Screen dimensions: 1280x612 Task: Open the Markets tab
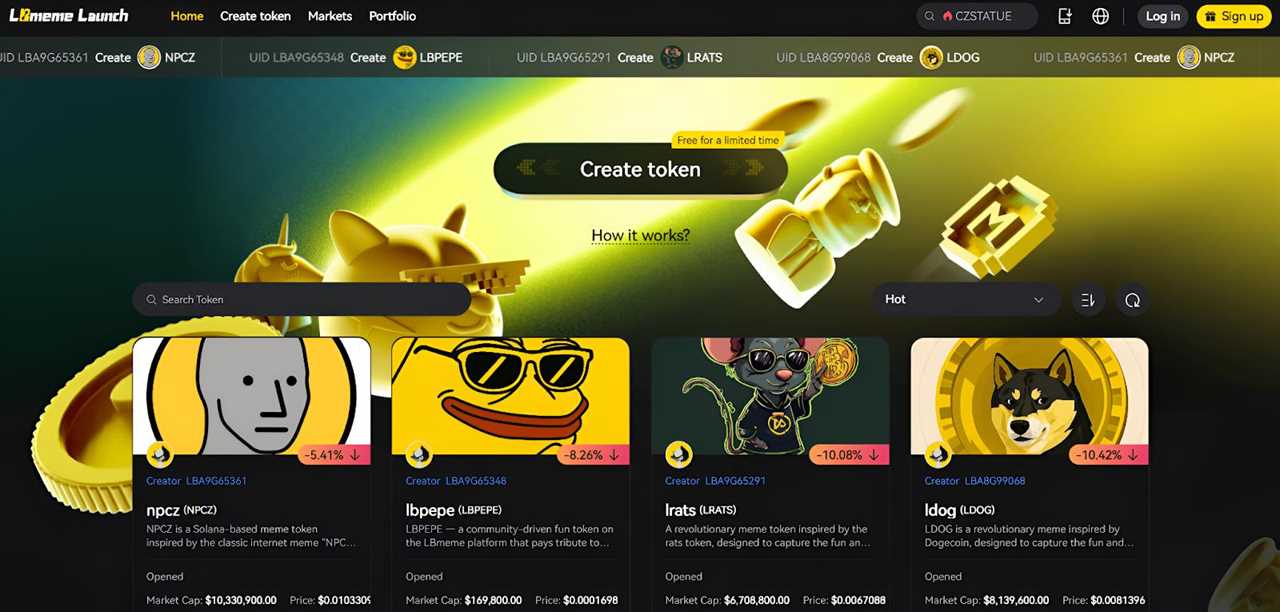(330, 16)
